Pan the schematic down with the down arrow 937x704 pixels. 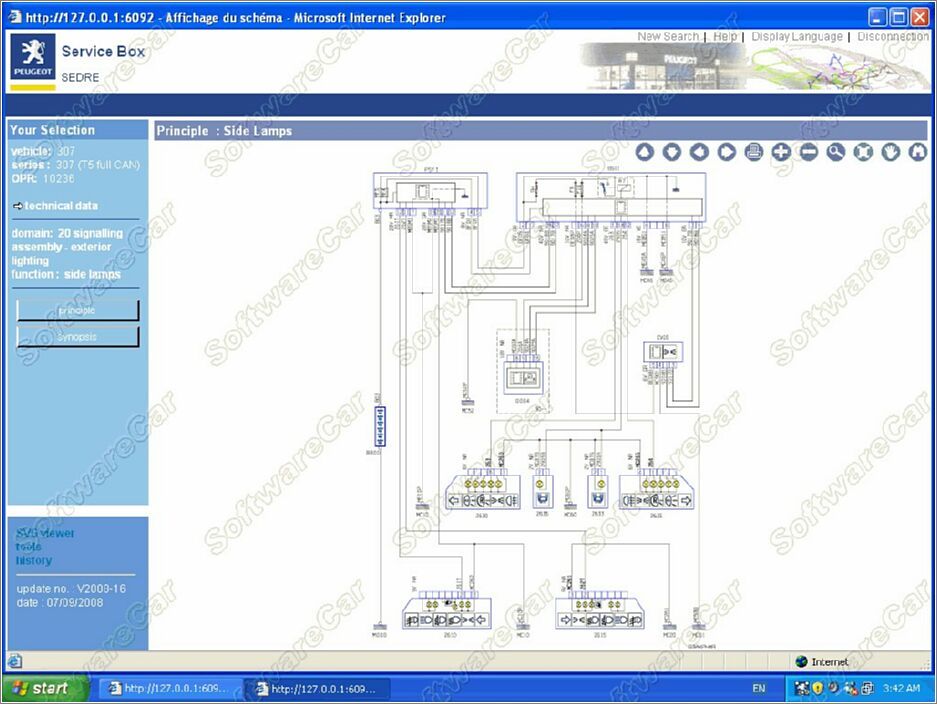672,152
